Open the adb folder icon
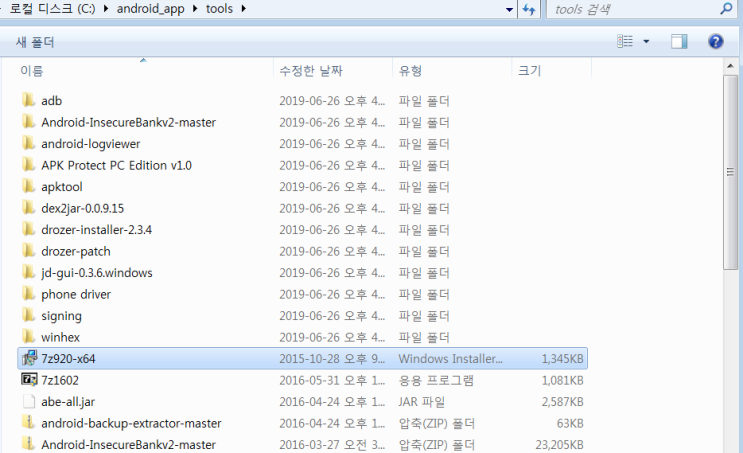 (x=28, y=100)
